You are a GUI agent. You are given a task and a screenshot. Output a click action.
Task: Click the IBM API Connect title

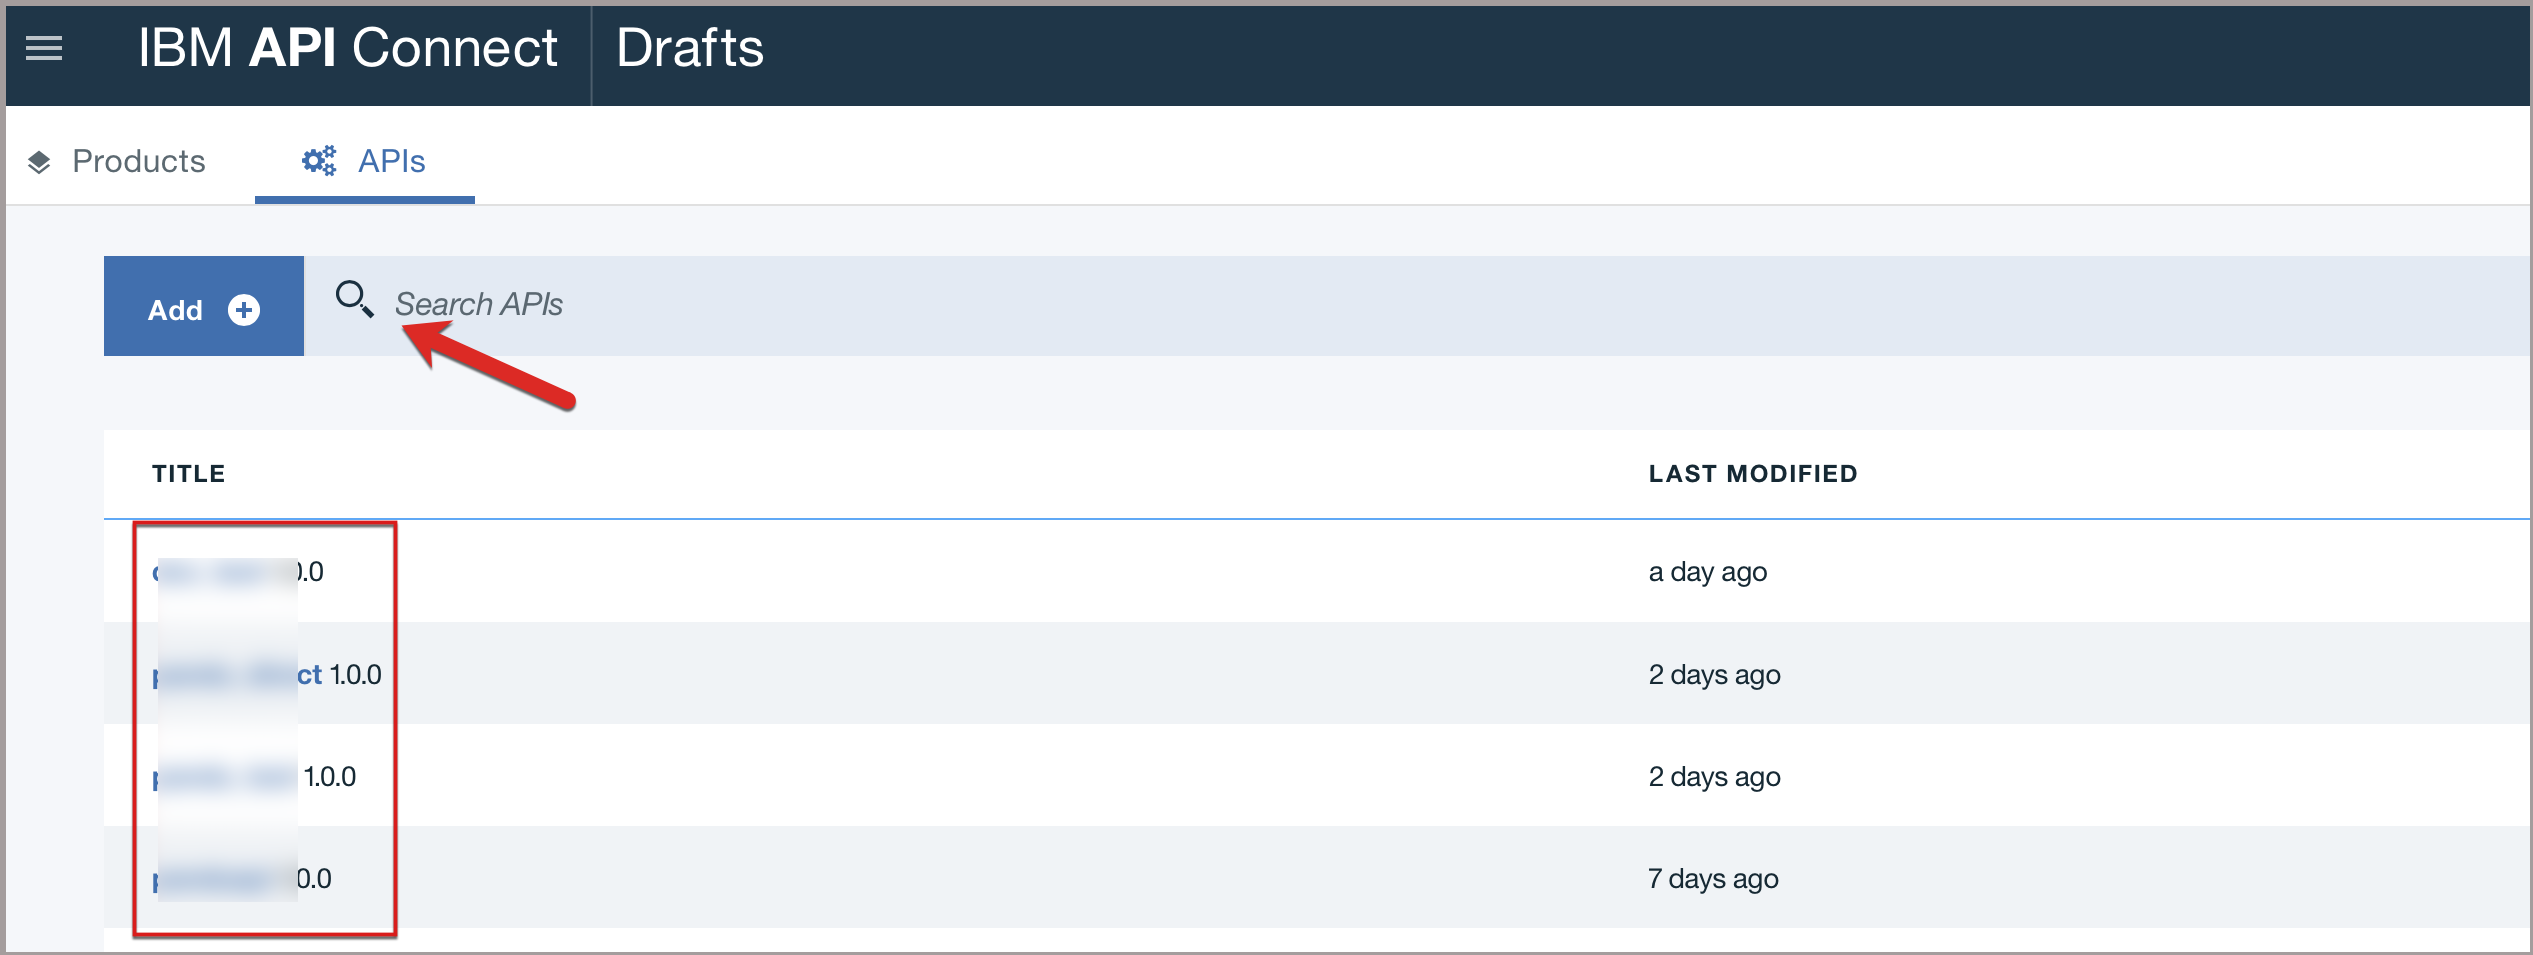click(x=347, y=48)
